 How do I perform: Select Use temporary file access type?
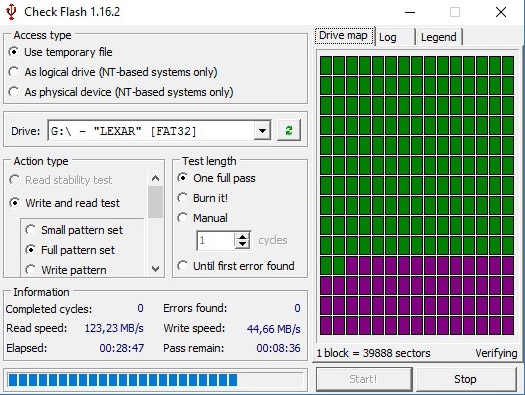[61, 52]
